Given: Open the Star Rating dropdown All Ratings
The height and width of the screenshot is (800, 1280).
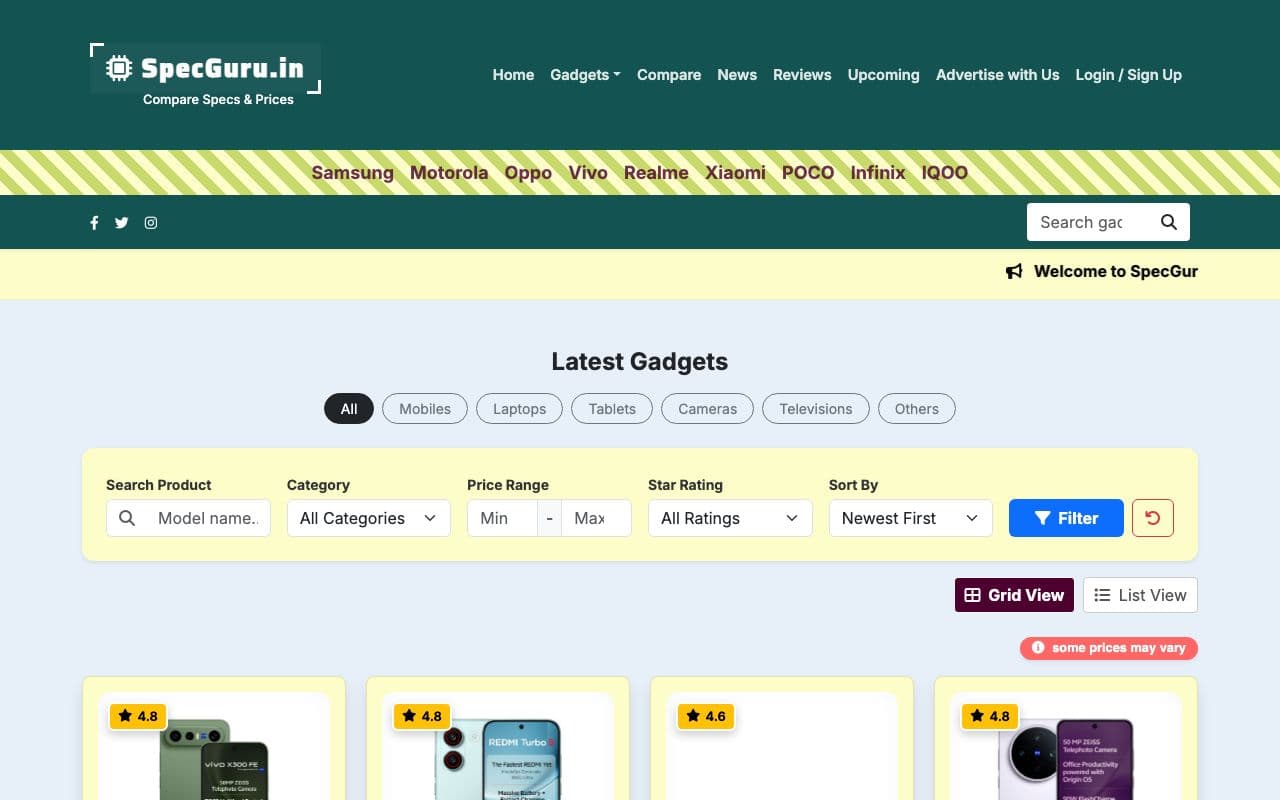Looking at the screenshot, I should (730, 518).
